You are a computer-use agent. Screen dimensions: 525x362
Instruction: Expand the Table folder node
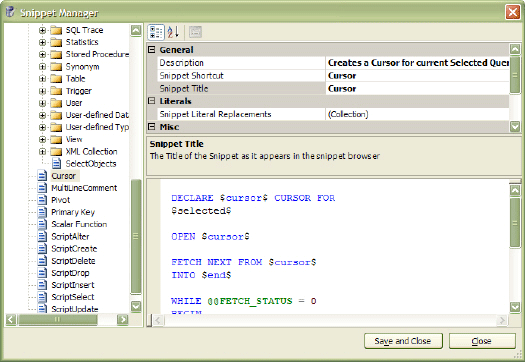42,79
